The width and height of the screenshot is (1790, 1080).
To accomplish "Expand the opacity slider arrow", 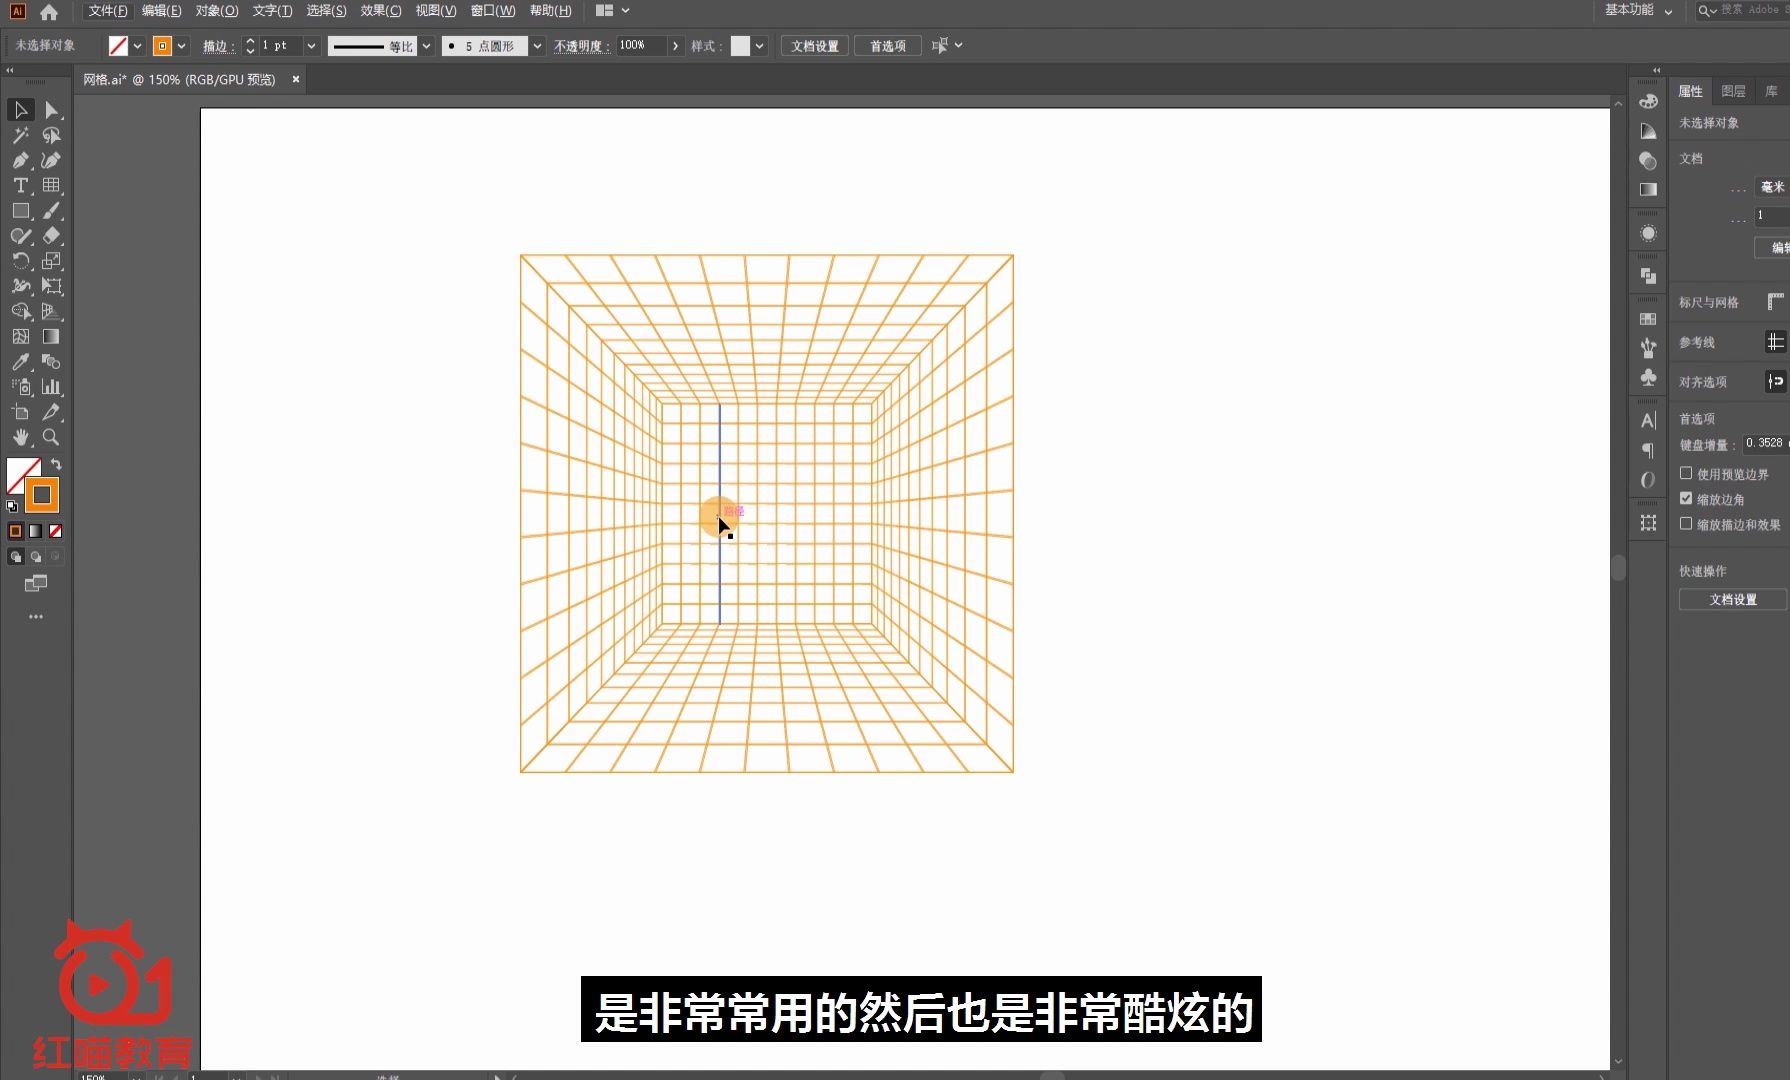I will pos(676,46).
